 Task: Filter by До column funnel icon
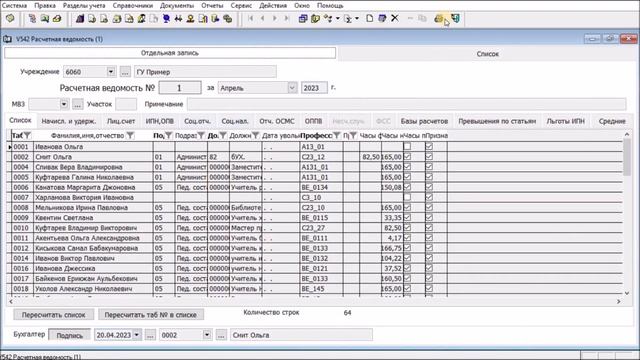223,136
